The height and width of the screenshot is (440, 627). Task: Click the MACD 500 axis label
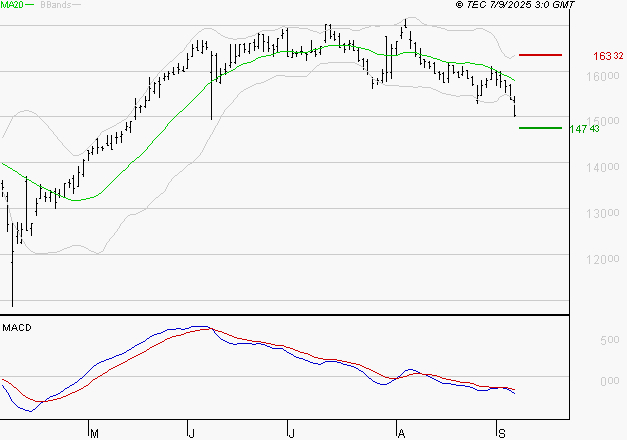pos(609,340)
